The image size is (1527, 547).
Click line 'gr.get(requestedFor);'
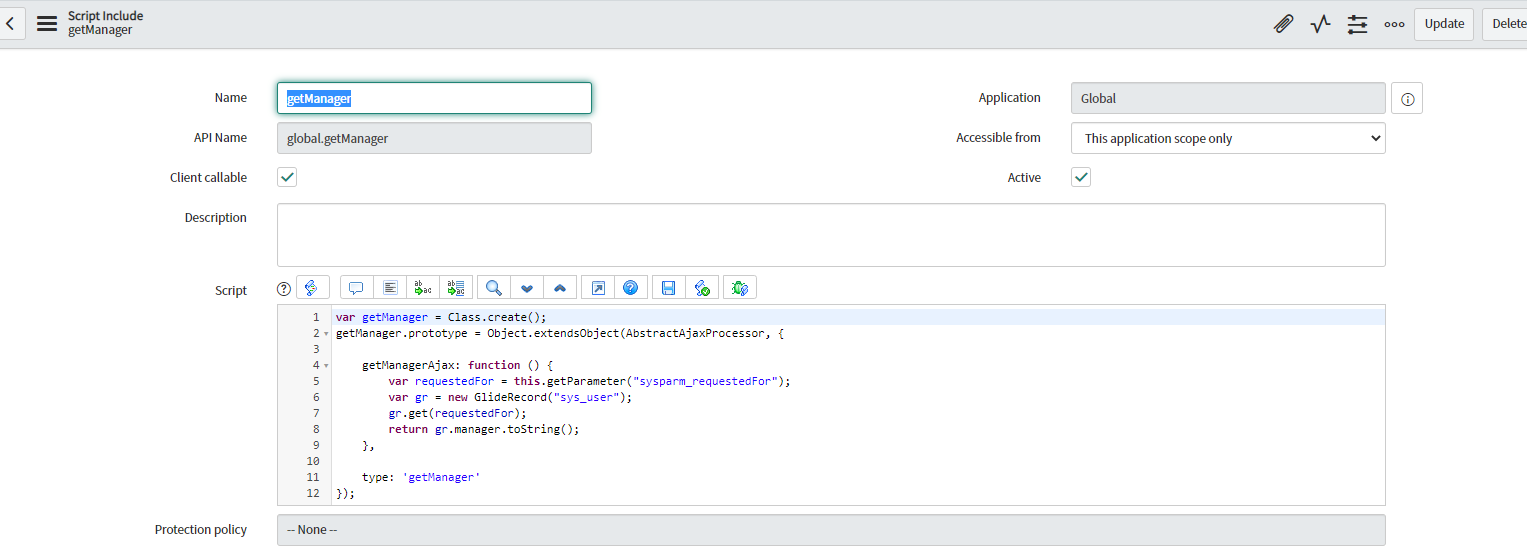(x=457, y=413)
